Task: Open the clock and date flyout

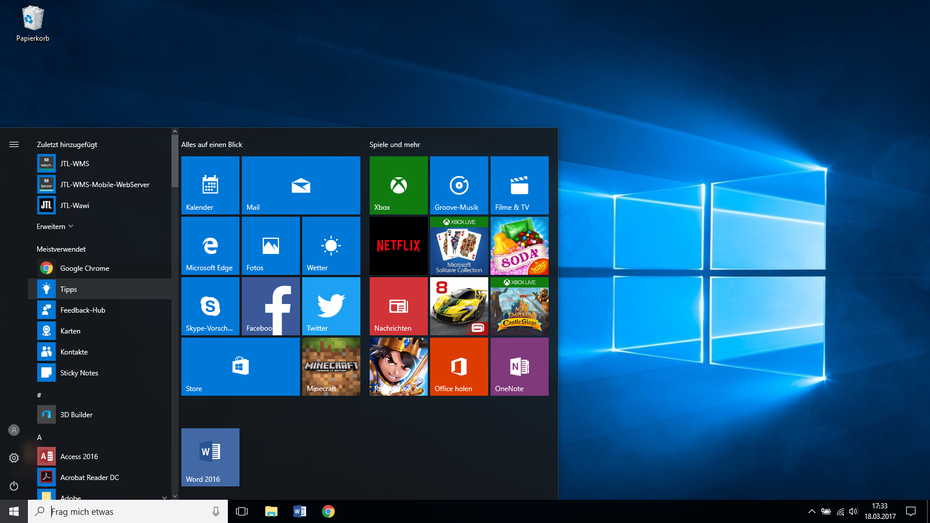Action: (x=880, y=511)
